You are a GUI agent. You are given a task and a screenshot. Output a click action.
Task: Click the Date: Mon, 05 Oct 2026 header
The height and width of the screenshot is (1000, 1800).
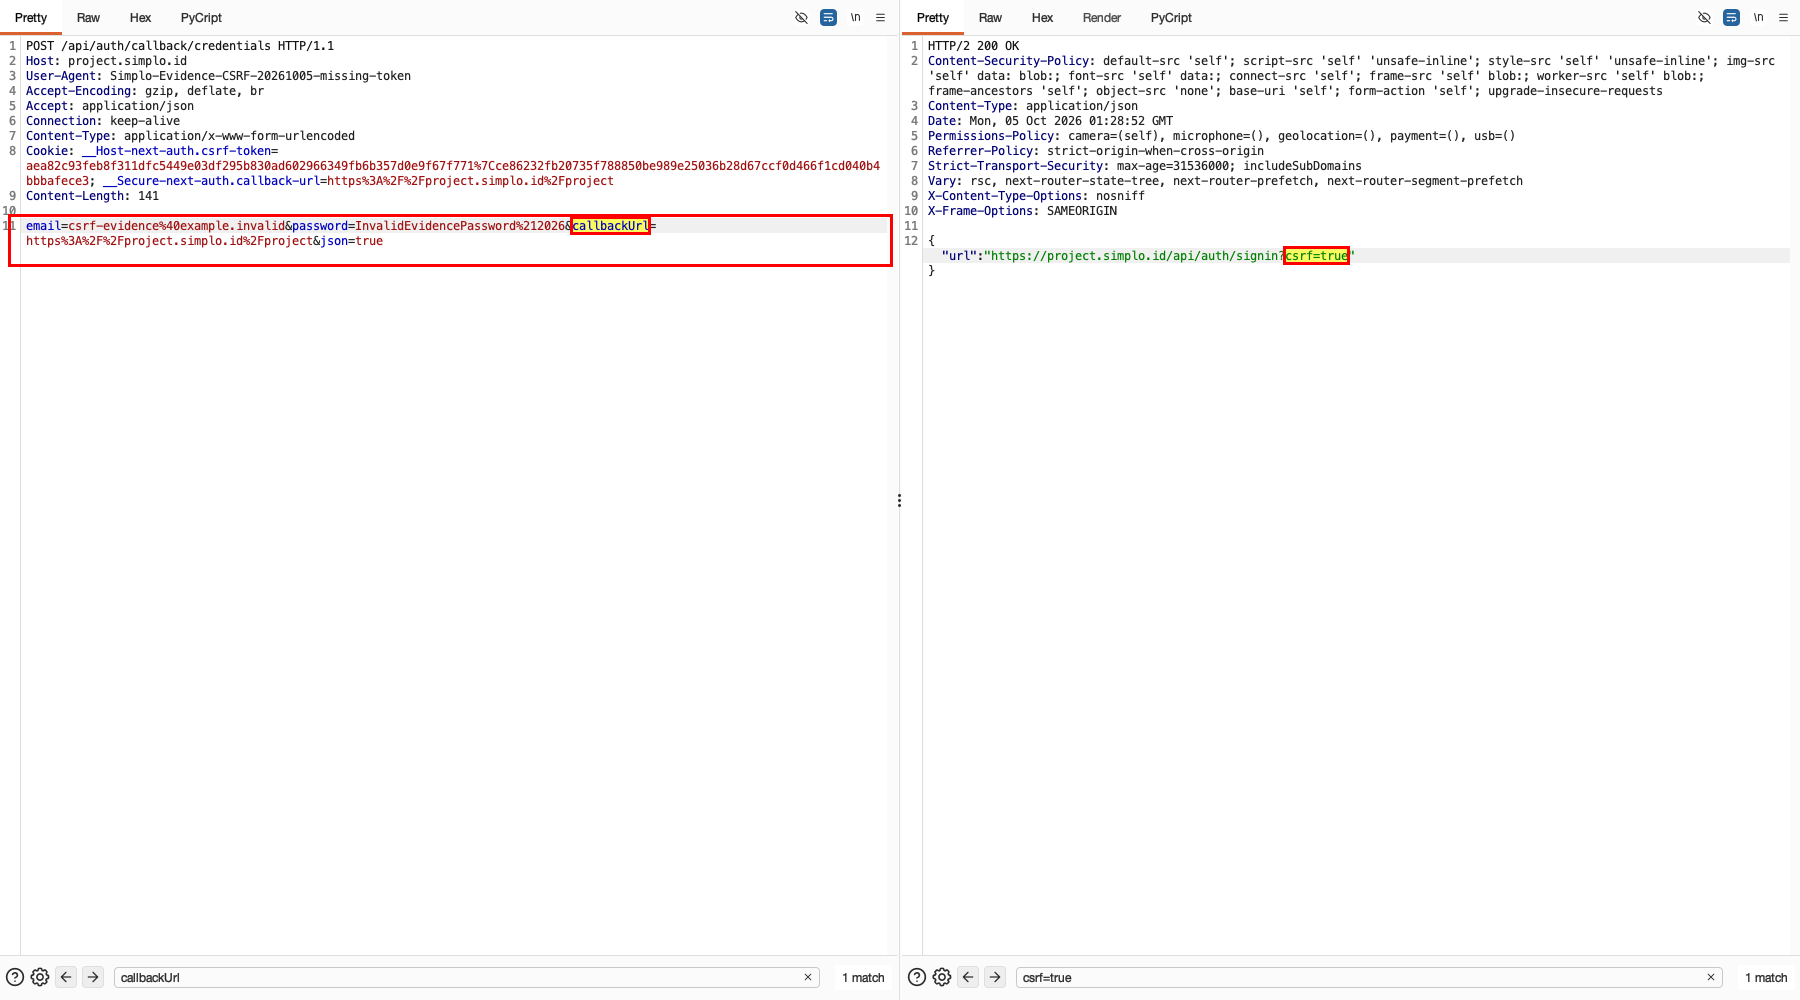pyautogui.click(x=1050, y=121)
